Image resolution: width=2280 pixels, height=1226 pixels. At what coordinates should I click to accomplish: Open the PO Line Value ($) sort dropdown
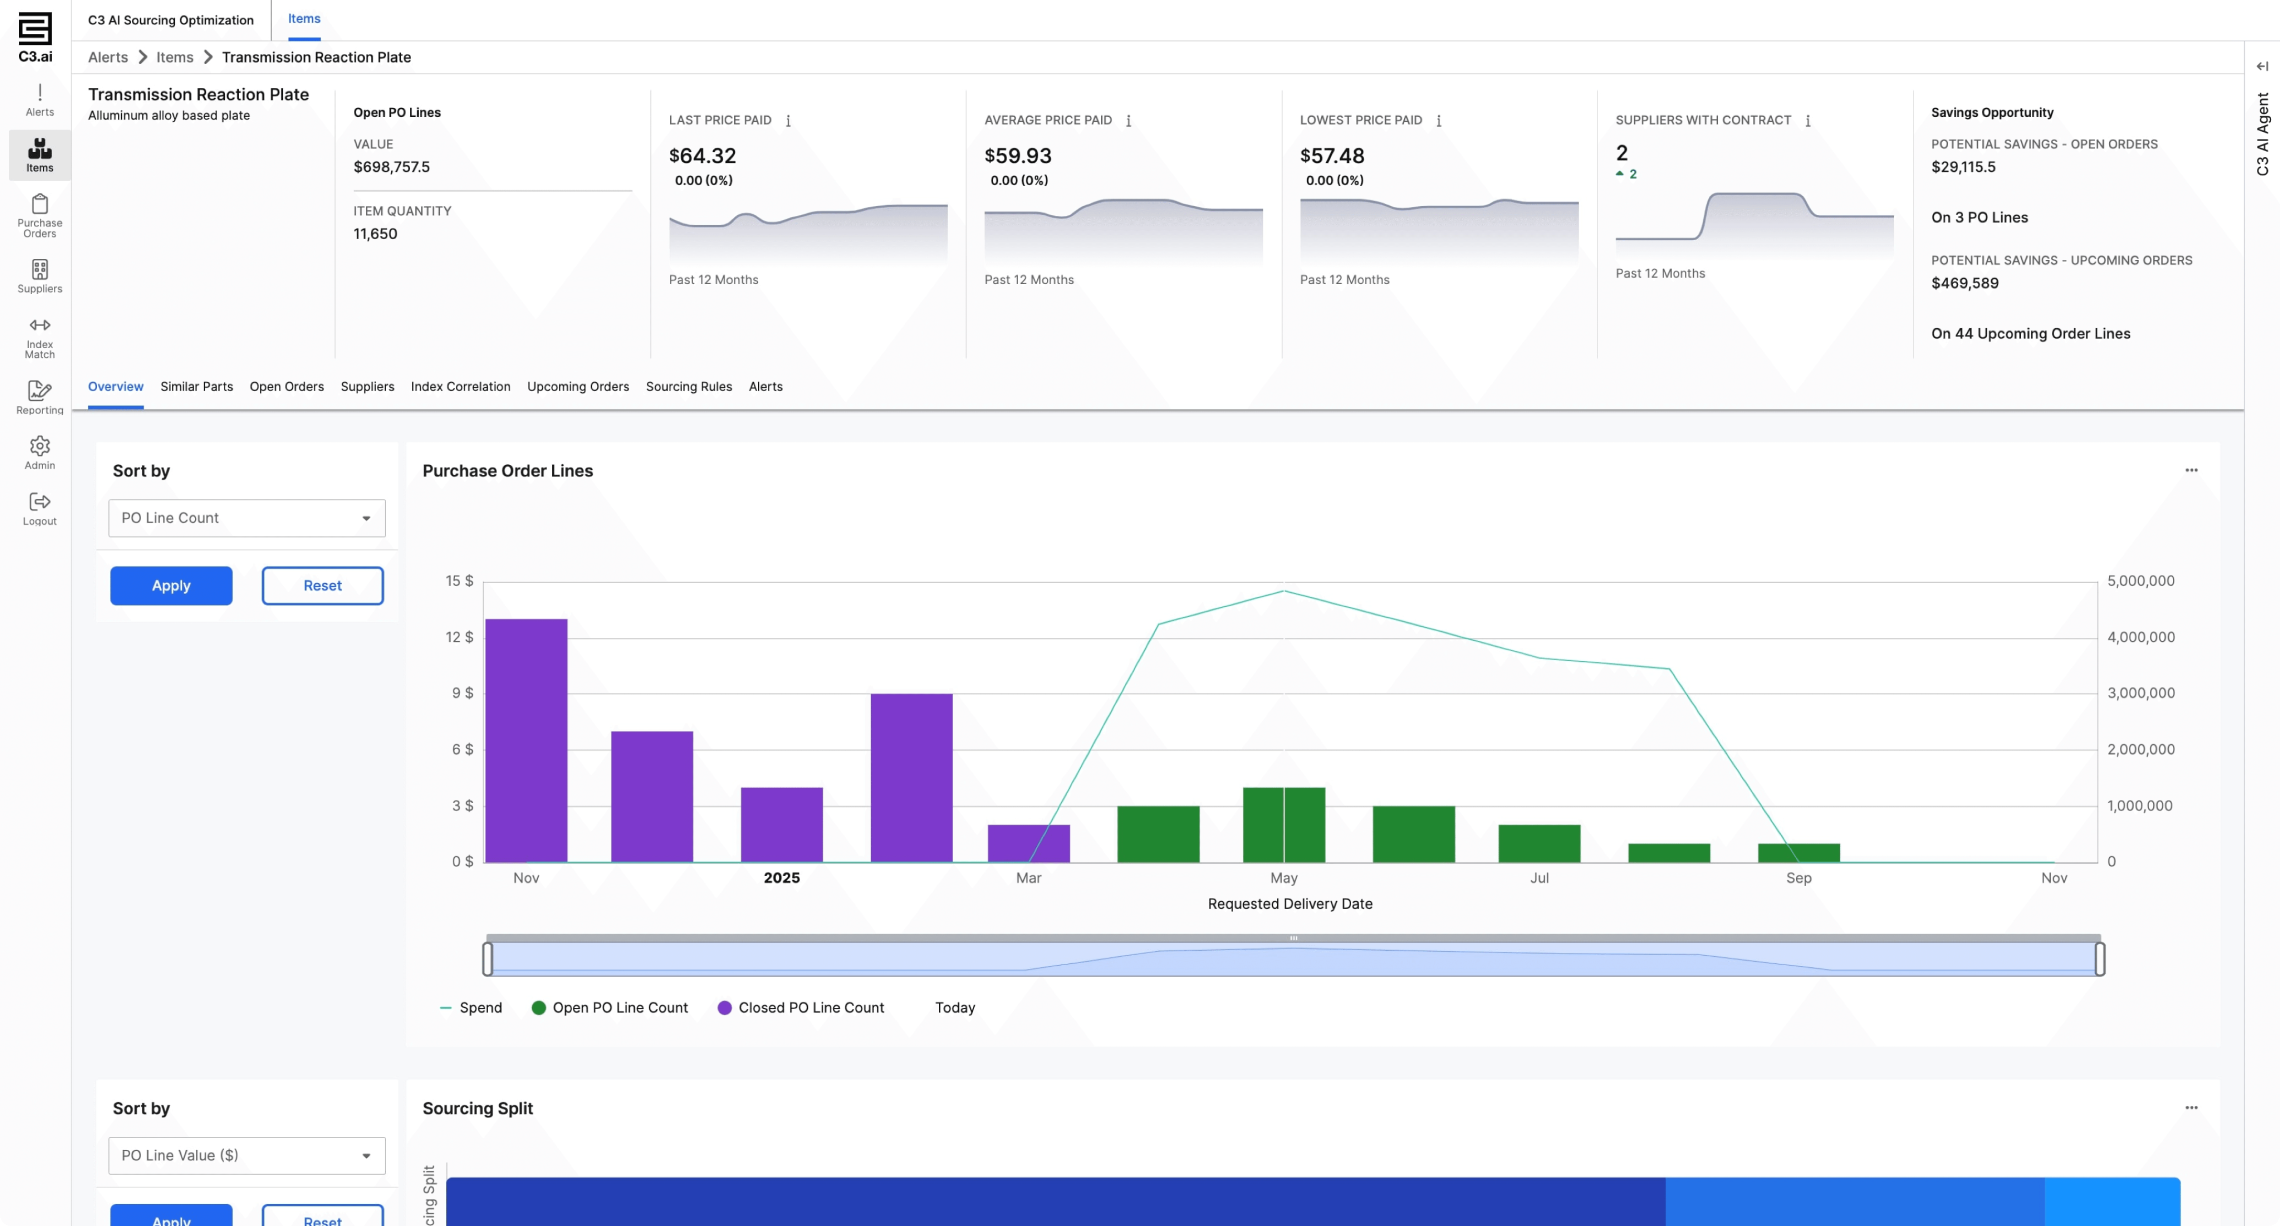[x=247, y=1155]
